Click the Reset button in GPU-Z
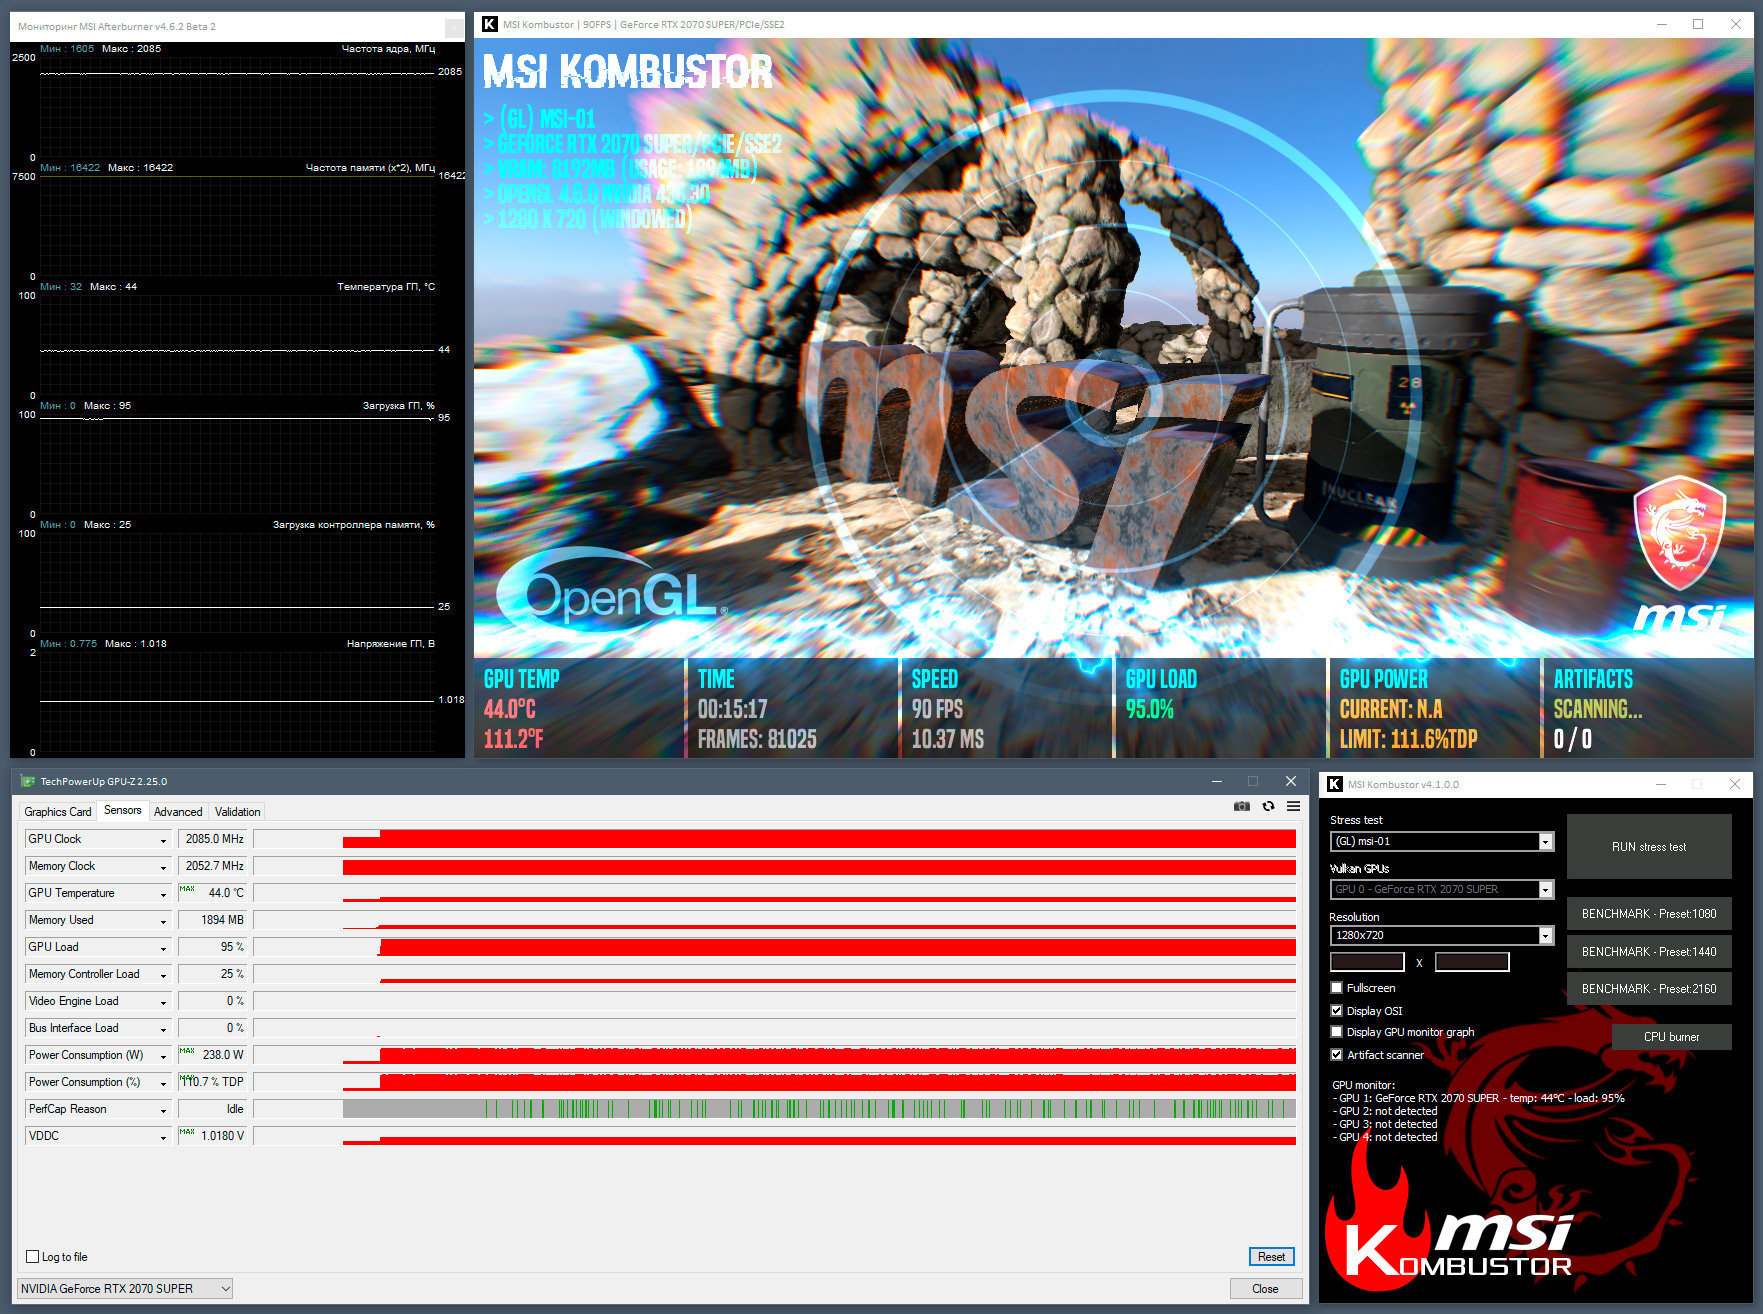The height and width of the screenshot is (1314, 1763). [1271, 1257]
